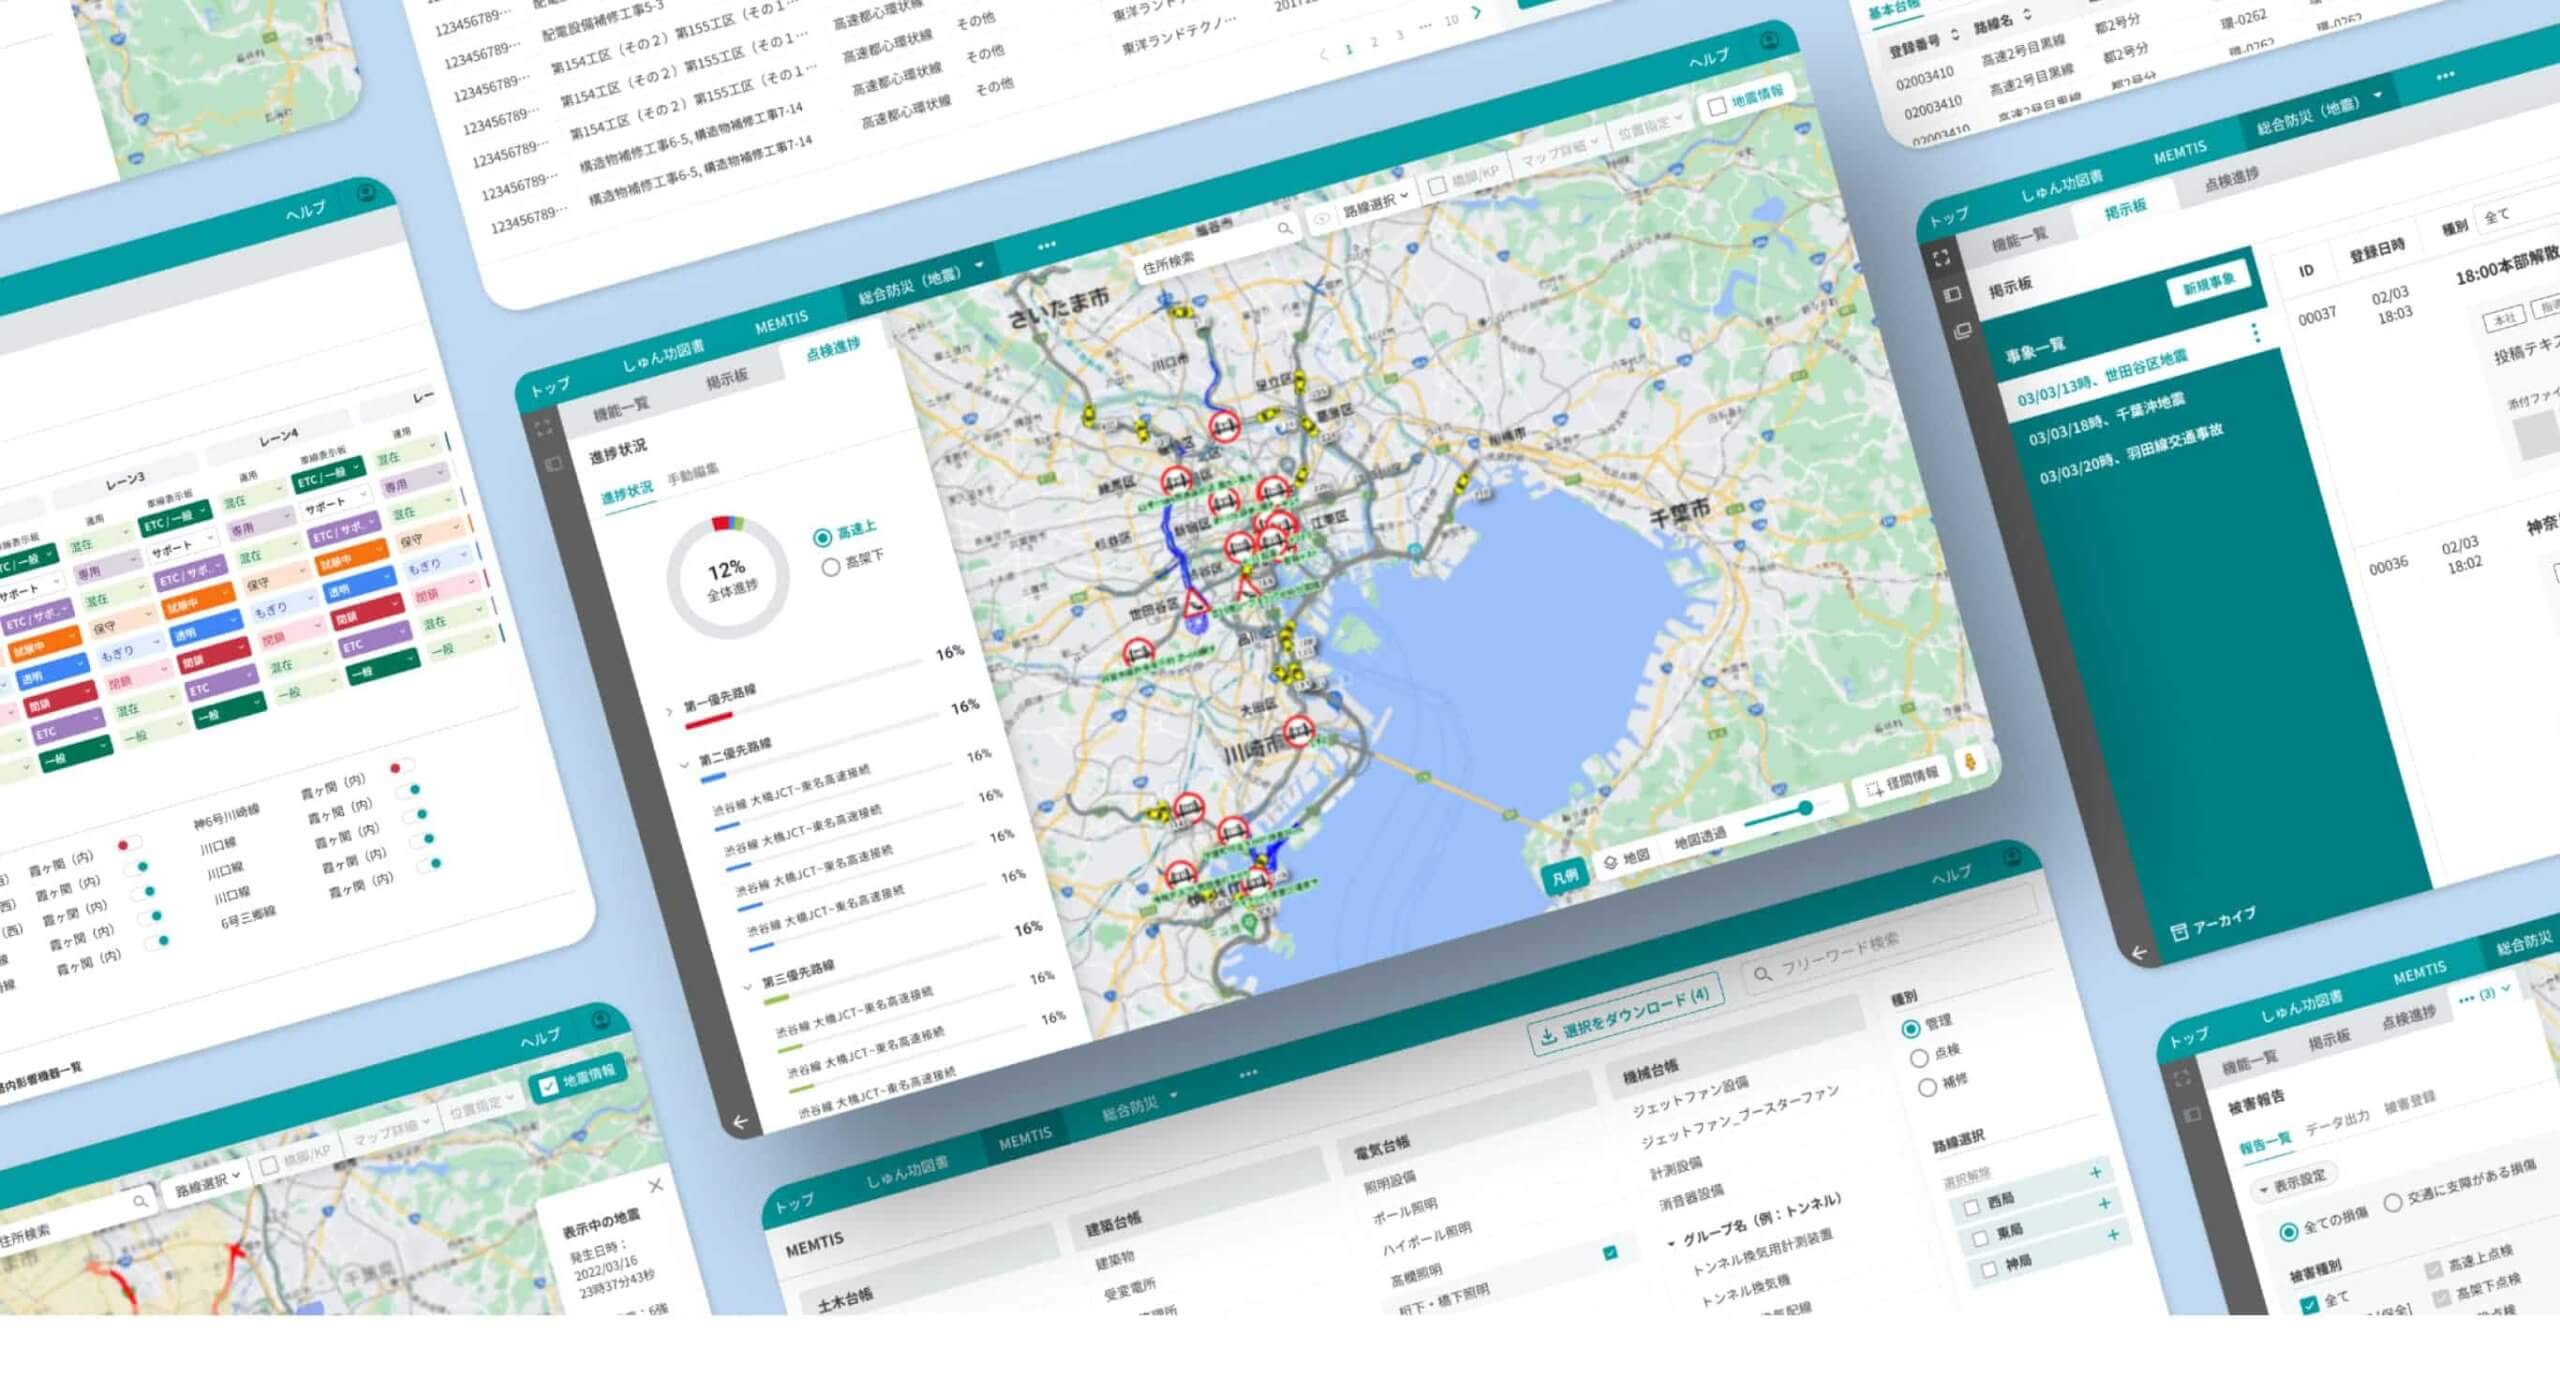Click the vertical dots menu beside 事象一覧

point(2255,333)
